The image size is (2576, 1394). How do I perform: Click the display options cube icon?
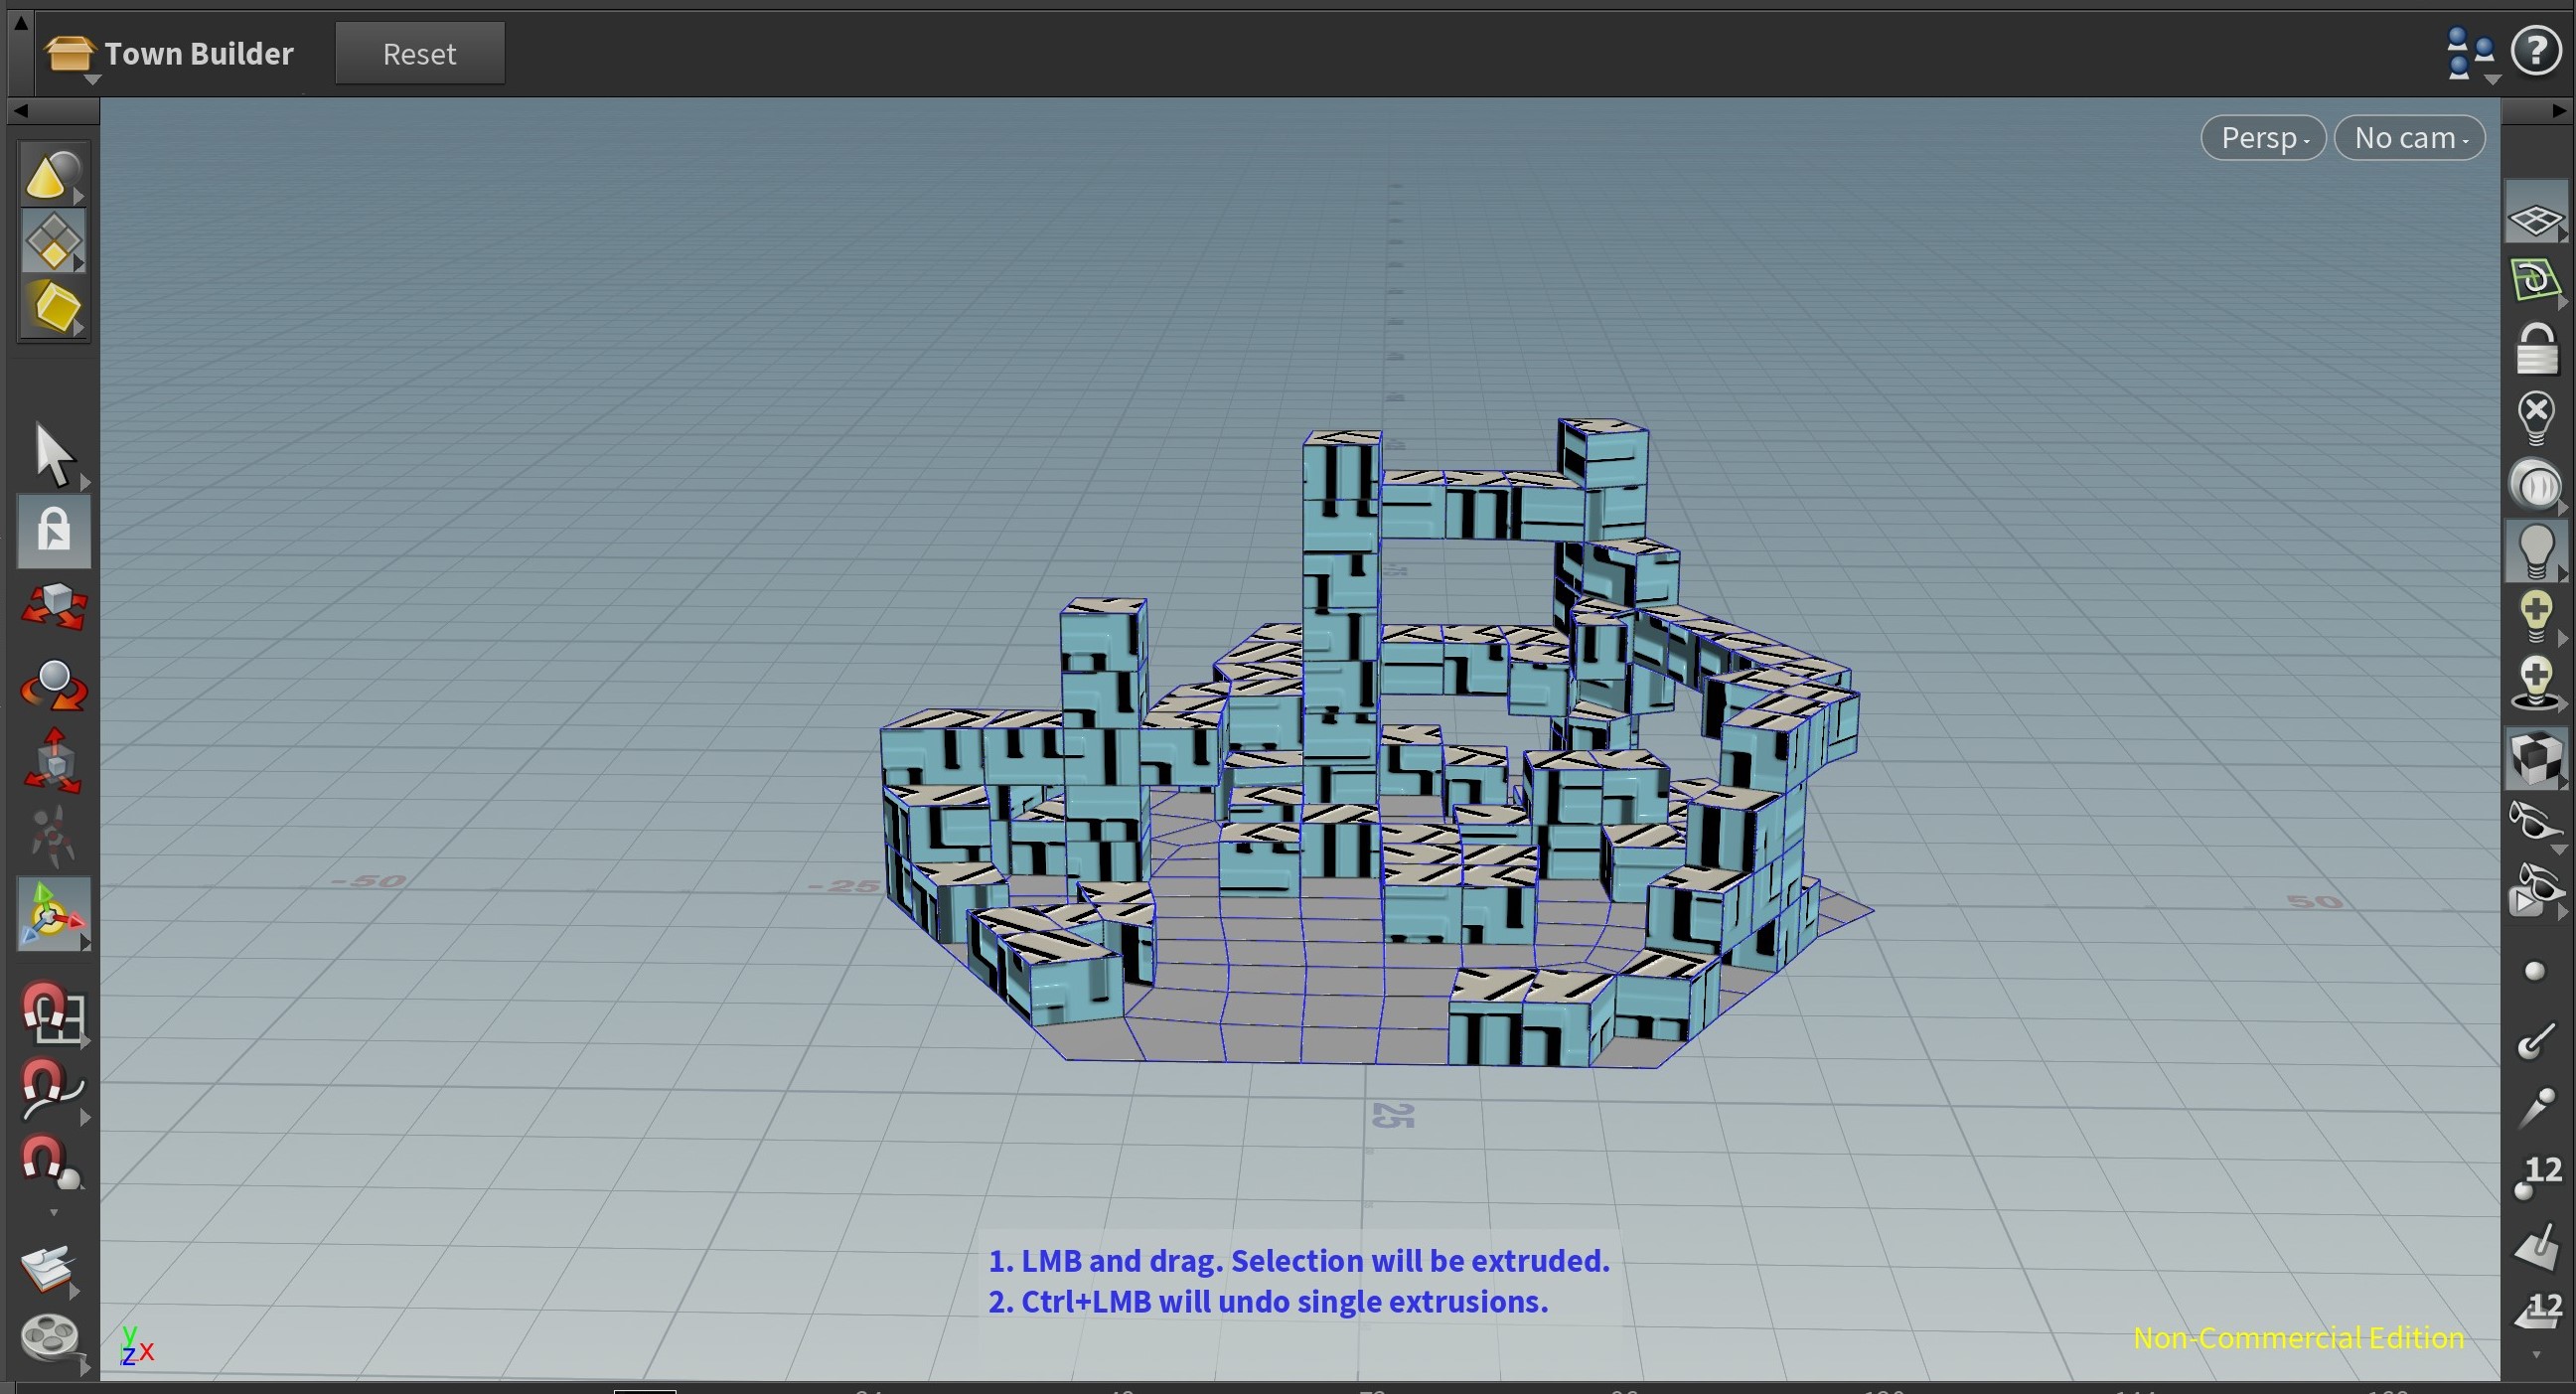(x=2537, y=760)
